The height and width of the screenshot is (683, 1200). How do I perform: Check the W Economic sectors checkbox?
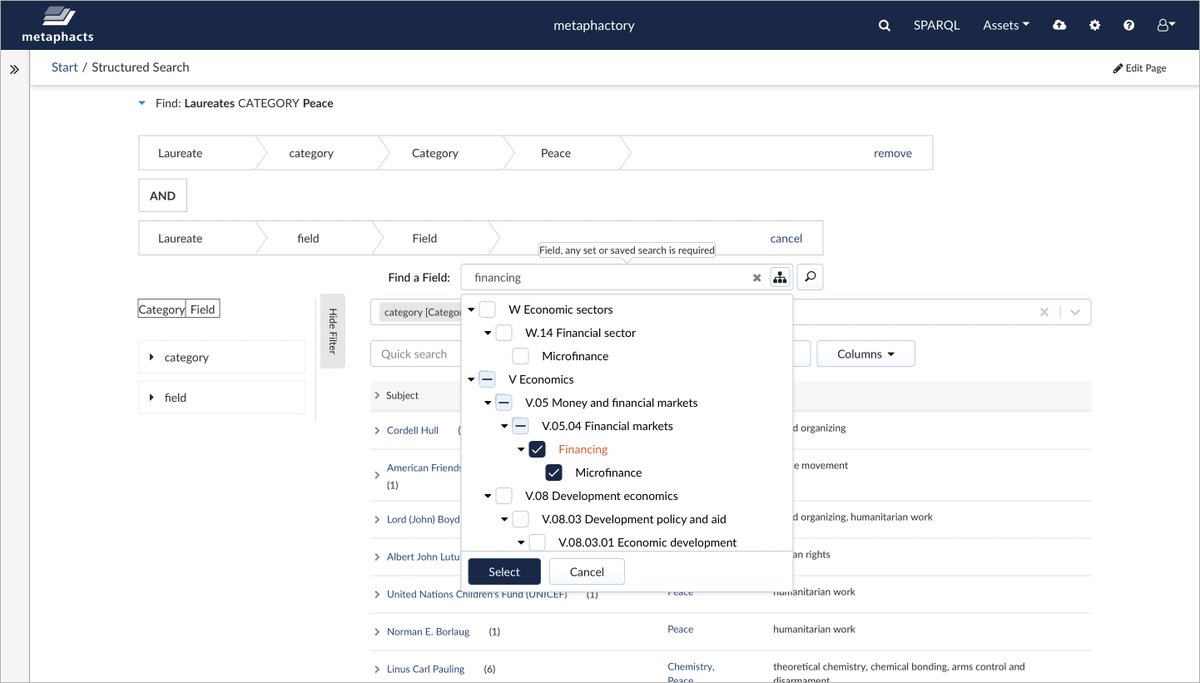point(487,309)
